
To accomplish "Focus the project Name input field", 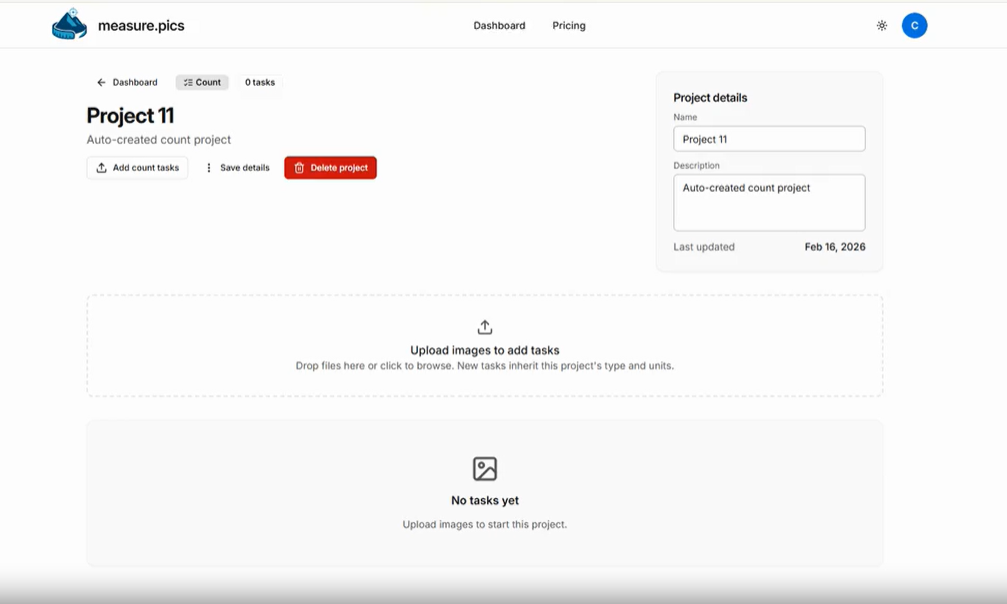I will [x=768, y=139].
